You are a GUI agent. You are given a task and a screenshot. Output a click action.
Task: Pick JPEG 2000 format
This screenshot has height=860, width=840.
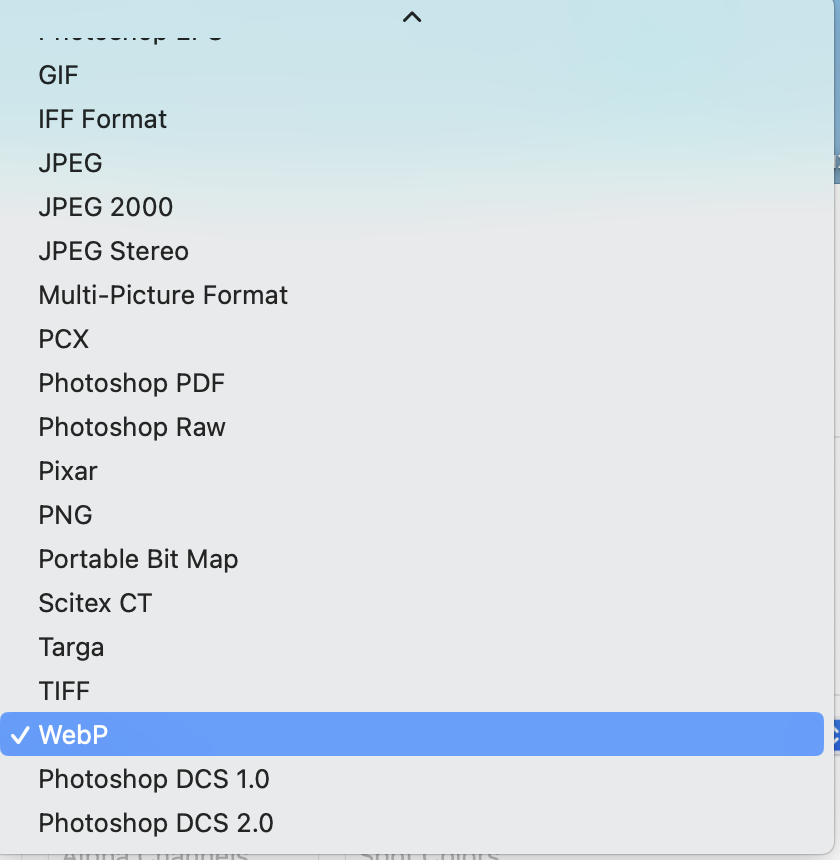pos(105,207)
